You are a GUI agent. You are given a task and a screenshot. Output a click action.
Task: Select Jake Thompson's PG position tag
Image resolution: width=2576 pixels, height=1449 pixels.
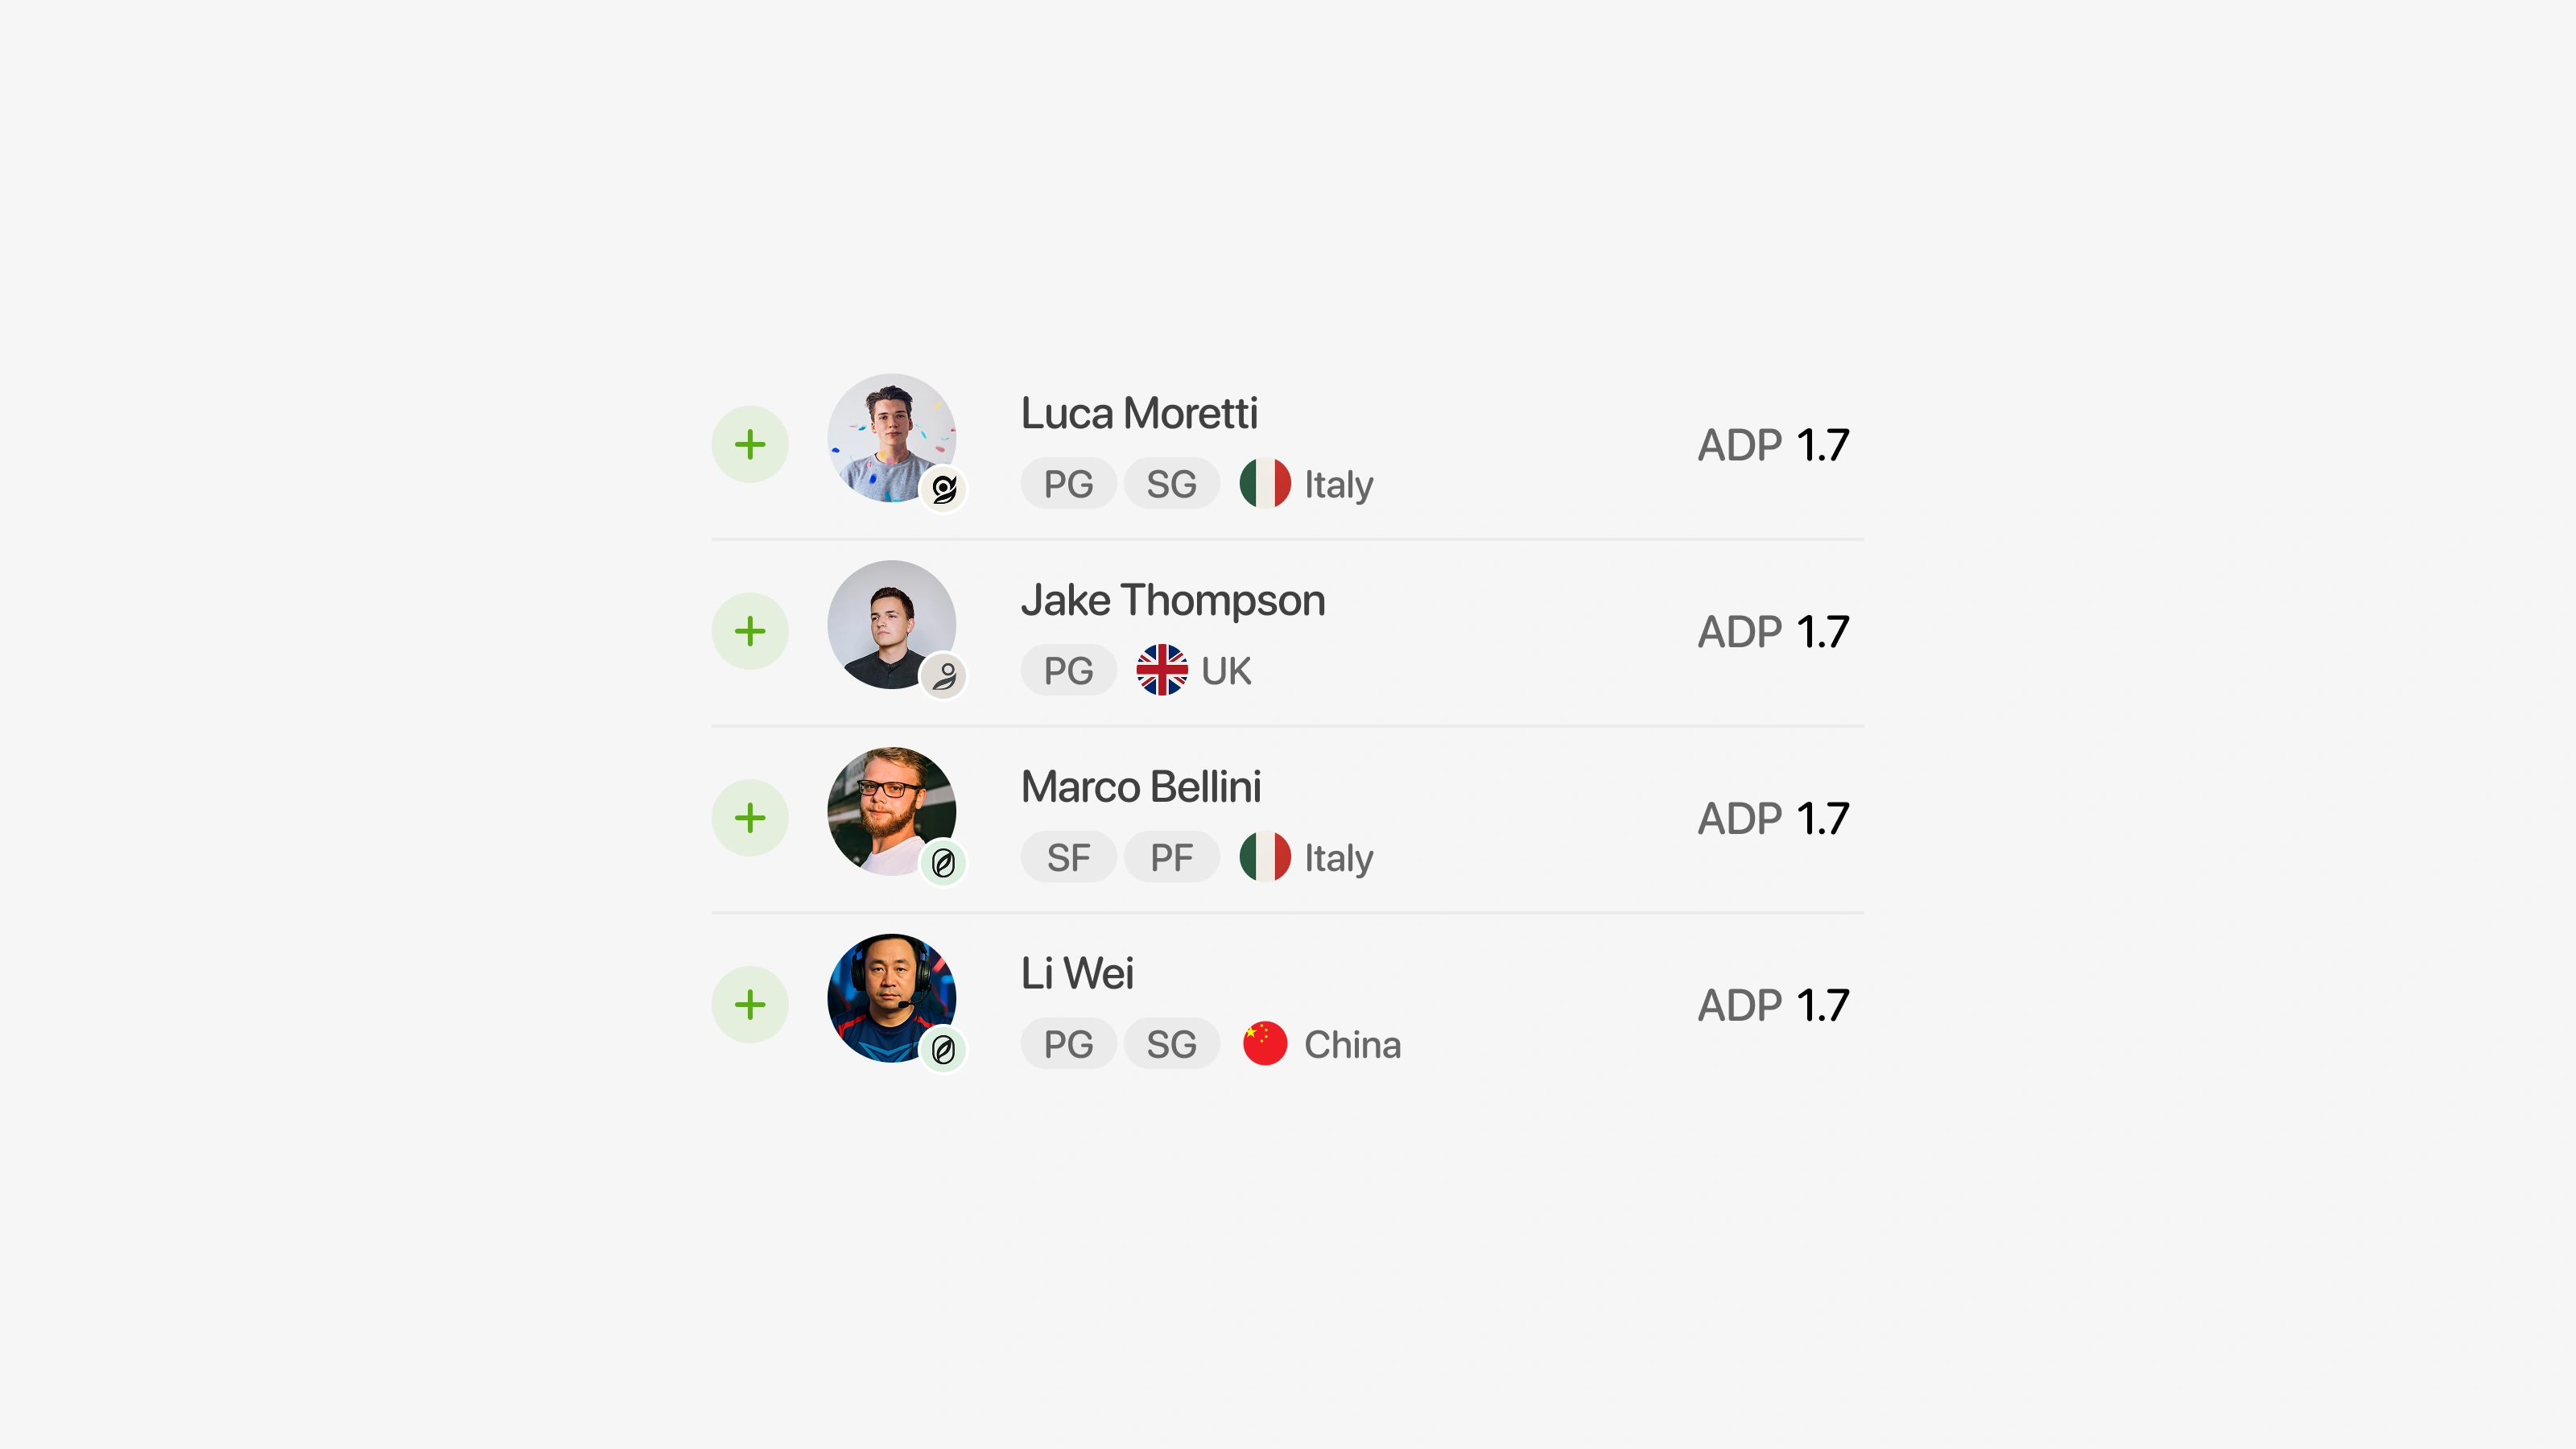click(x=1068, y=670)
